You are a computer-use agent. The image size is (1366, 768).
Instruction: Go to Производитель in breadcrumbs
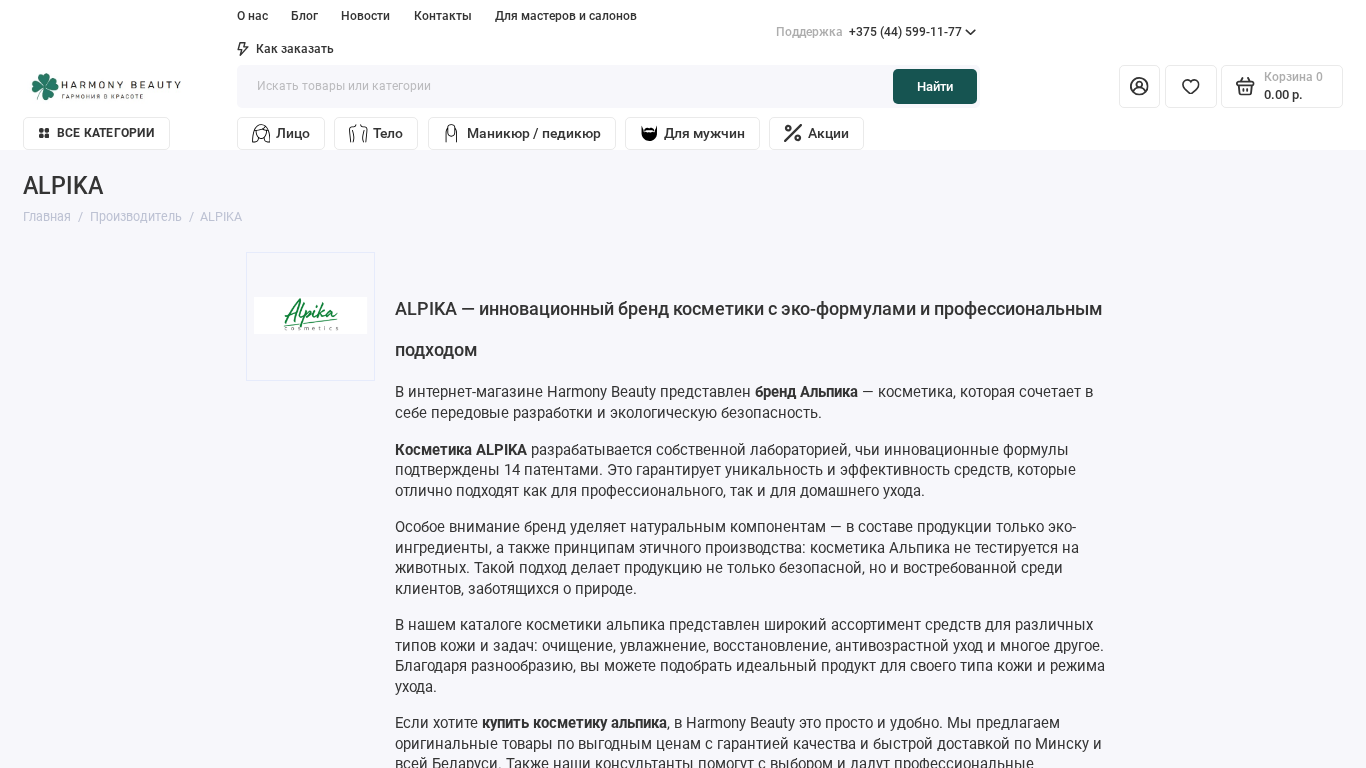click(136, 217)
